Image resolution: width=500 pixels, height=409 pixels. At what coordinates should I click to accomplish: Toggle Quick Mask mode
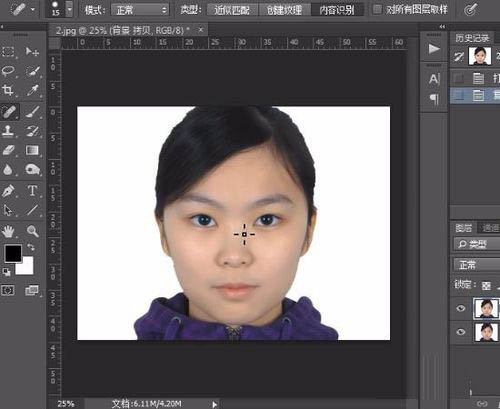[x=8, y=290]
